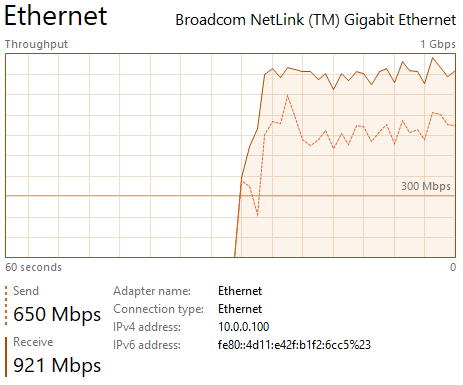Screen dimensions: 463x385
Task: Click the Receive label text
Action: tap(33, 342)
